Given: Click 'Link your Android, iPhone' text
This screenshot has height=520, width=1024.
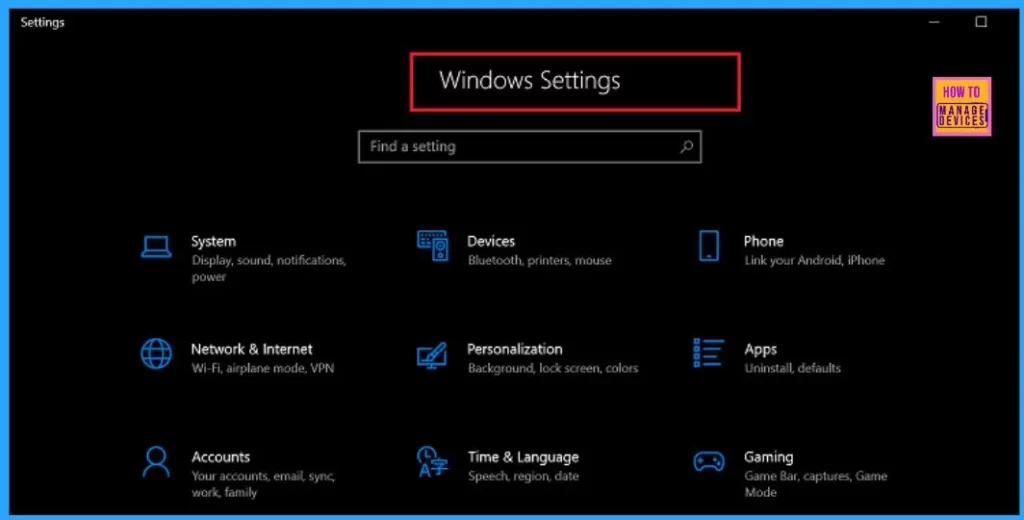Looking at the screenshot, I should pyautogui.click(x=814, y=260).
